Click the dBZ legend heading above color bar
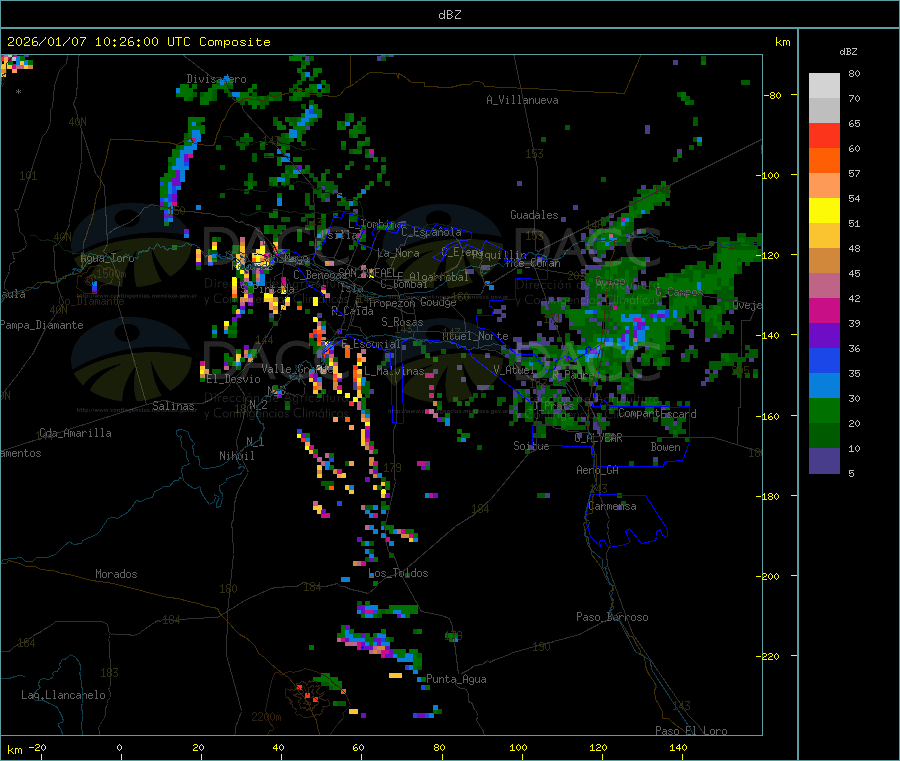The width and height of the screenshot is (900, 761). (x=848, y=52)
